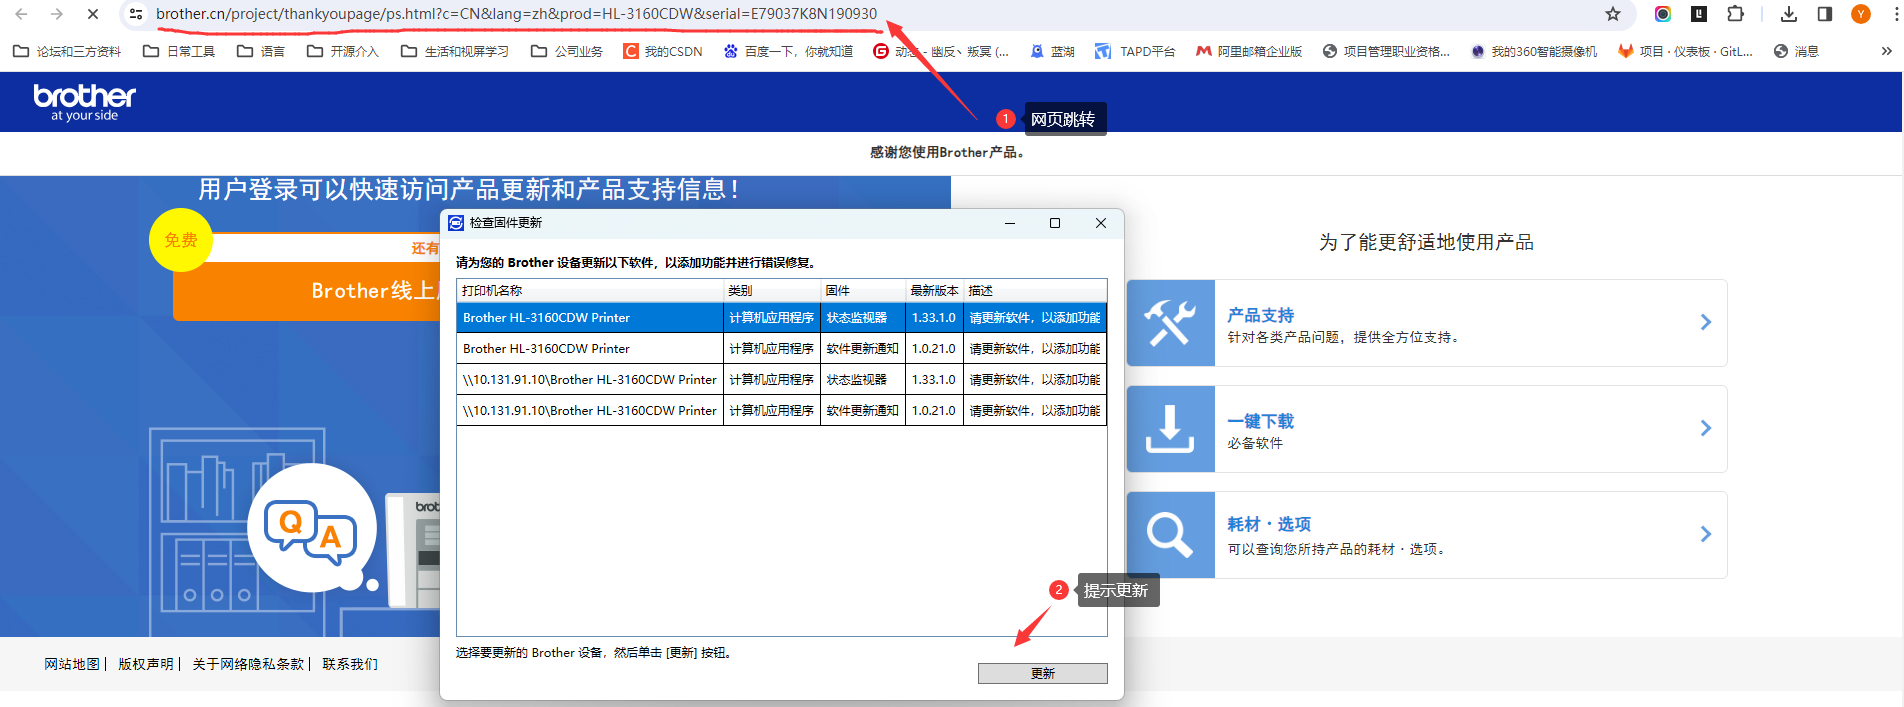Open the Extensions puzzle piece menu
This screenshot has height=707, width=1904.
(1735, 14)
